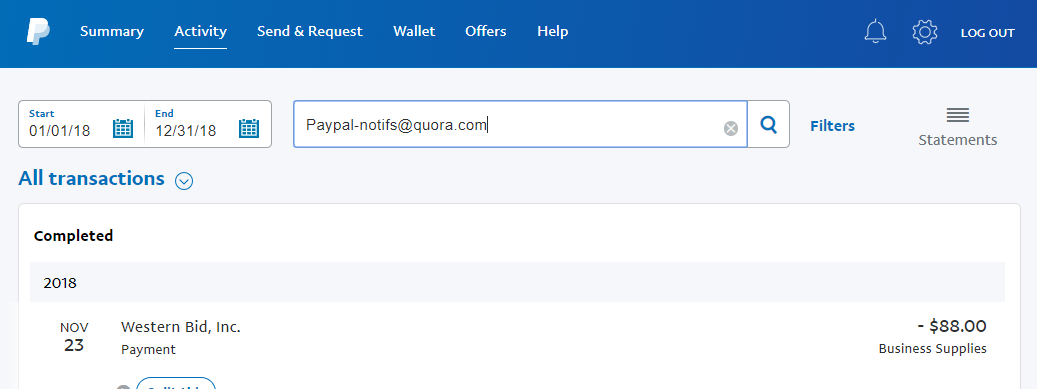The height and width of the screenshot is (389, 1037).
Task: Open Western Bid, Inc. transaction
Action: (181, 327)
